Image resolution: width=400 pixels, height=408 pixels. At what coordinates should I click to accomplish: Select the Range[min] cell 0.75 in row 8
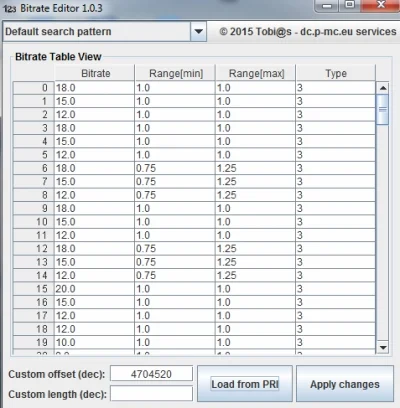pyautogui.click(x=175, y=195)
